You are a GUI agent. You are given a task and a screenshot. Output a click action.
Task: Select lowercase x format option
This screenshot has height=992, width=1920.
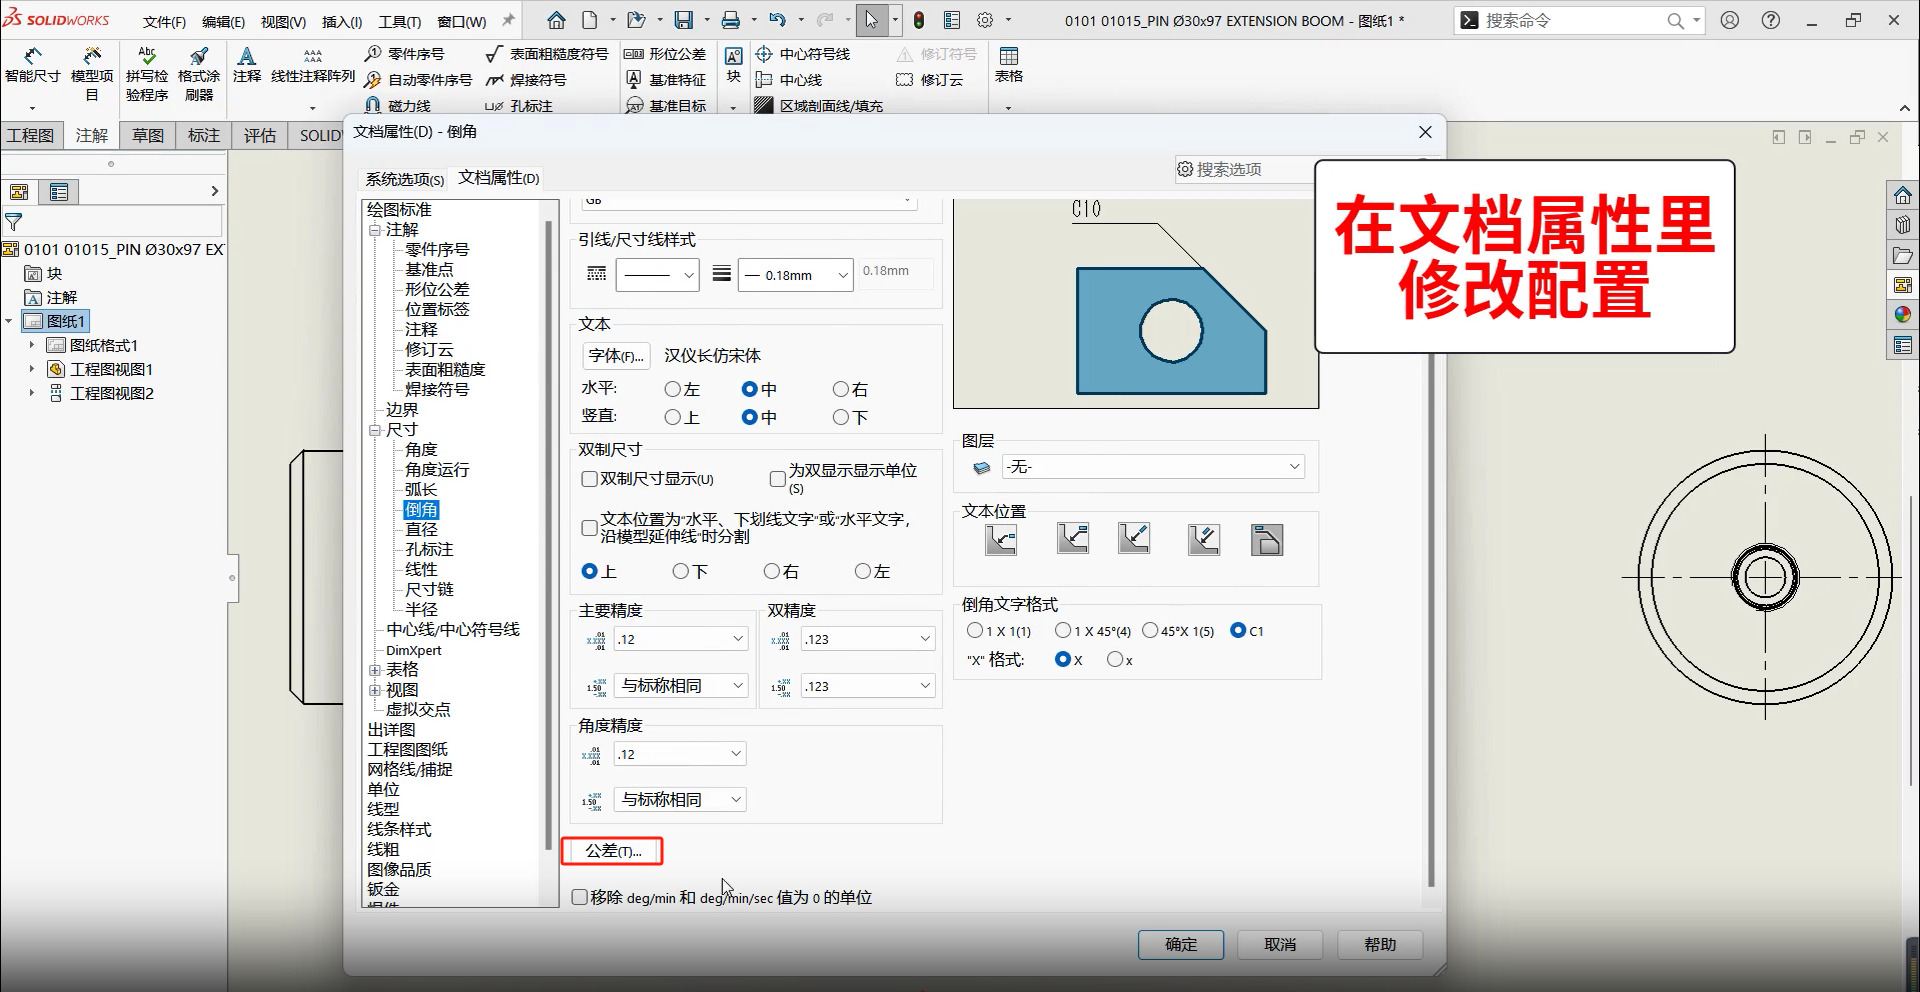tap(1115, 659)
